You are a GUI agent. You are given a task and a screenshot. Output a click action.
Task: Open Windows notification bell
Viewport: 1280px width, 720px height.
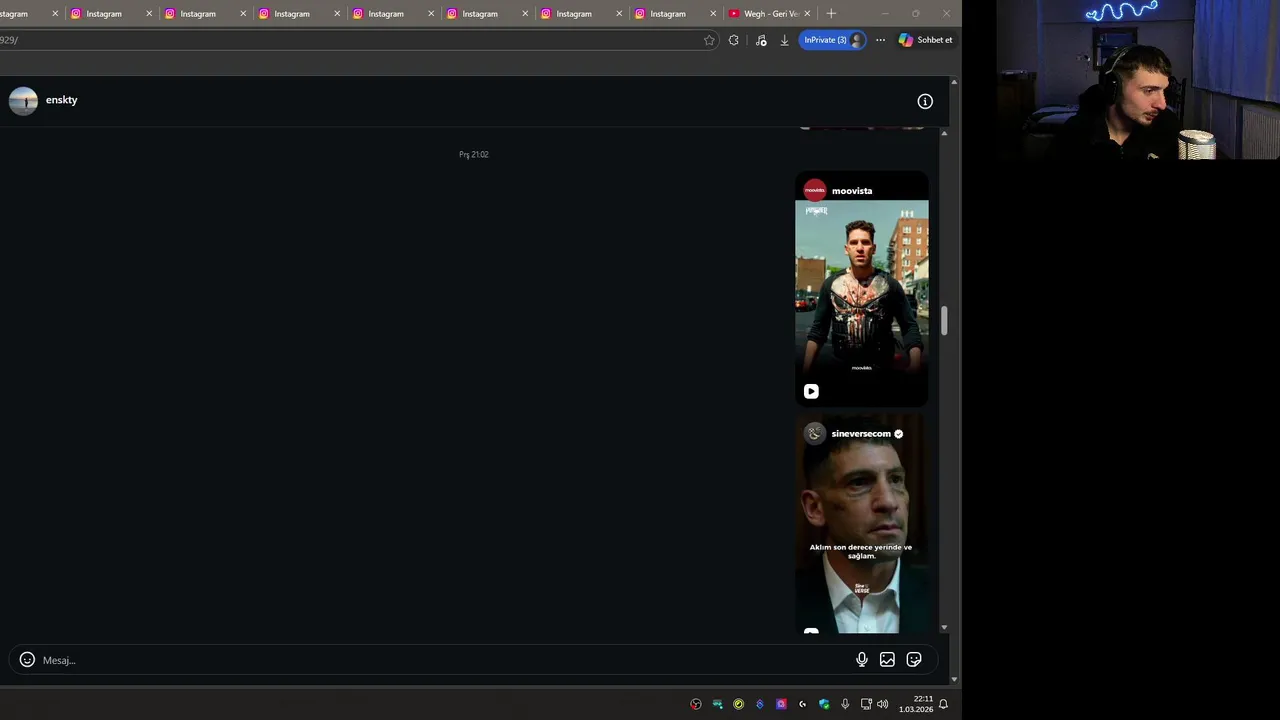tap(943, 704)
